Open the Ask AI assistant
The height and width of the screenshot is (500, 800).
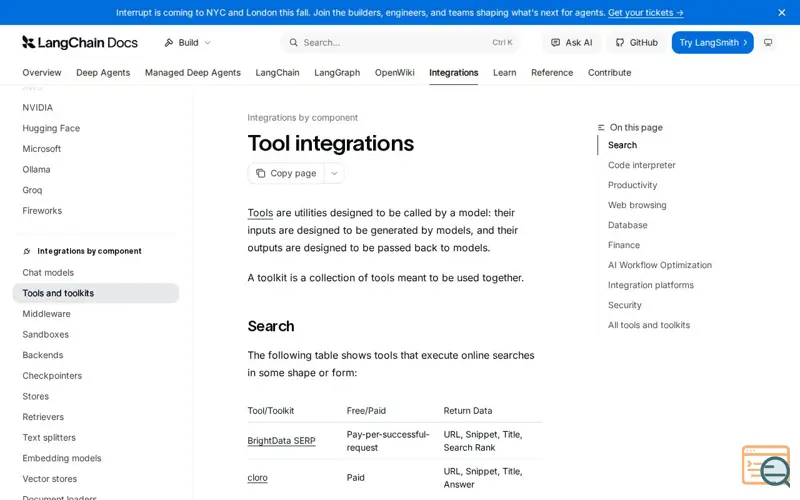(571, 42)
